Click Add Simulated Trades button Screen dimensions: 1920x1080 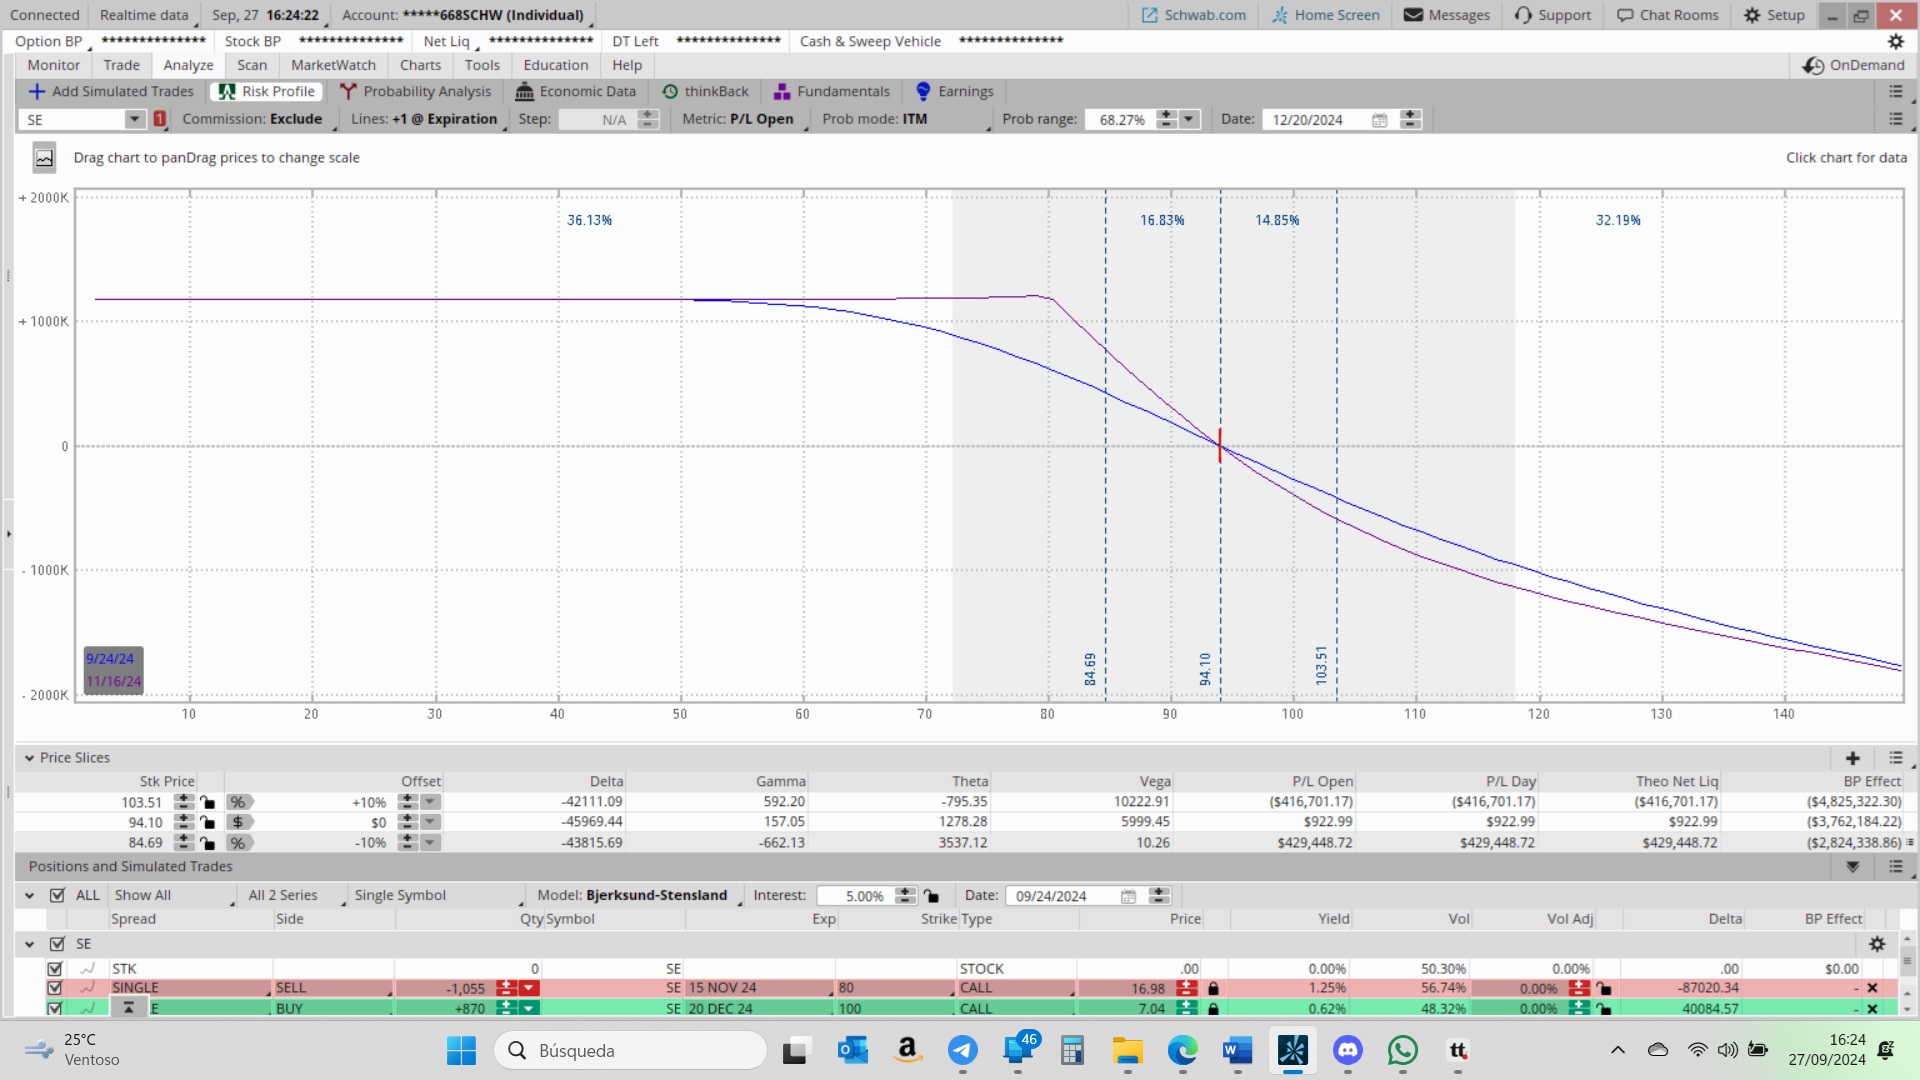111,91
